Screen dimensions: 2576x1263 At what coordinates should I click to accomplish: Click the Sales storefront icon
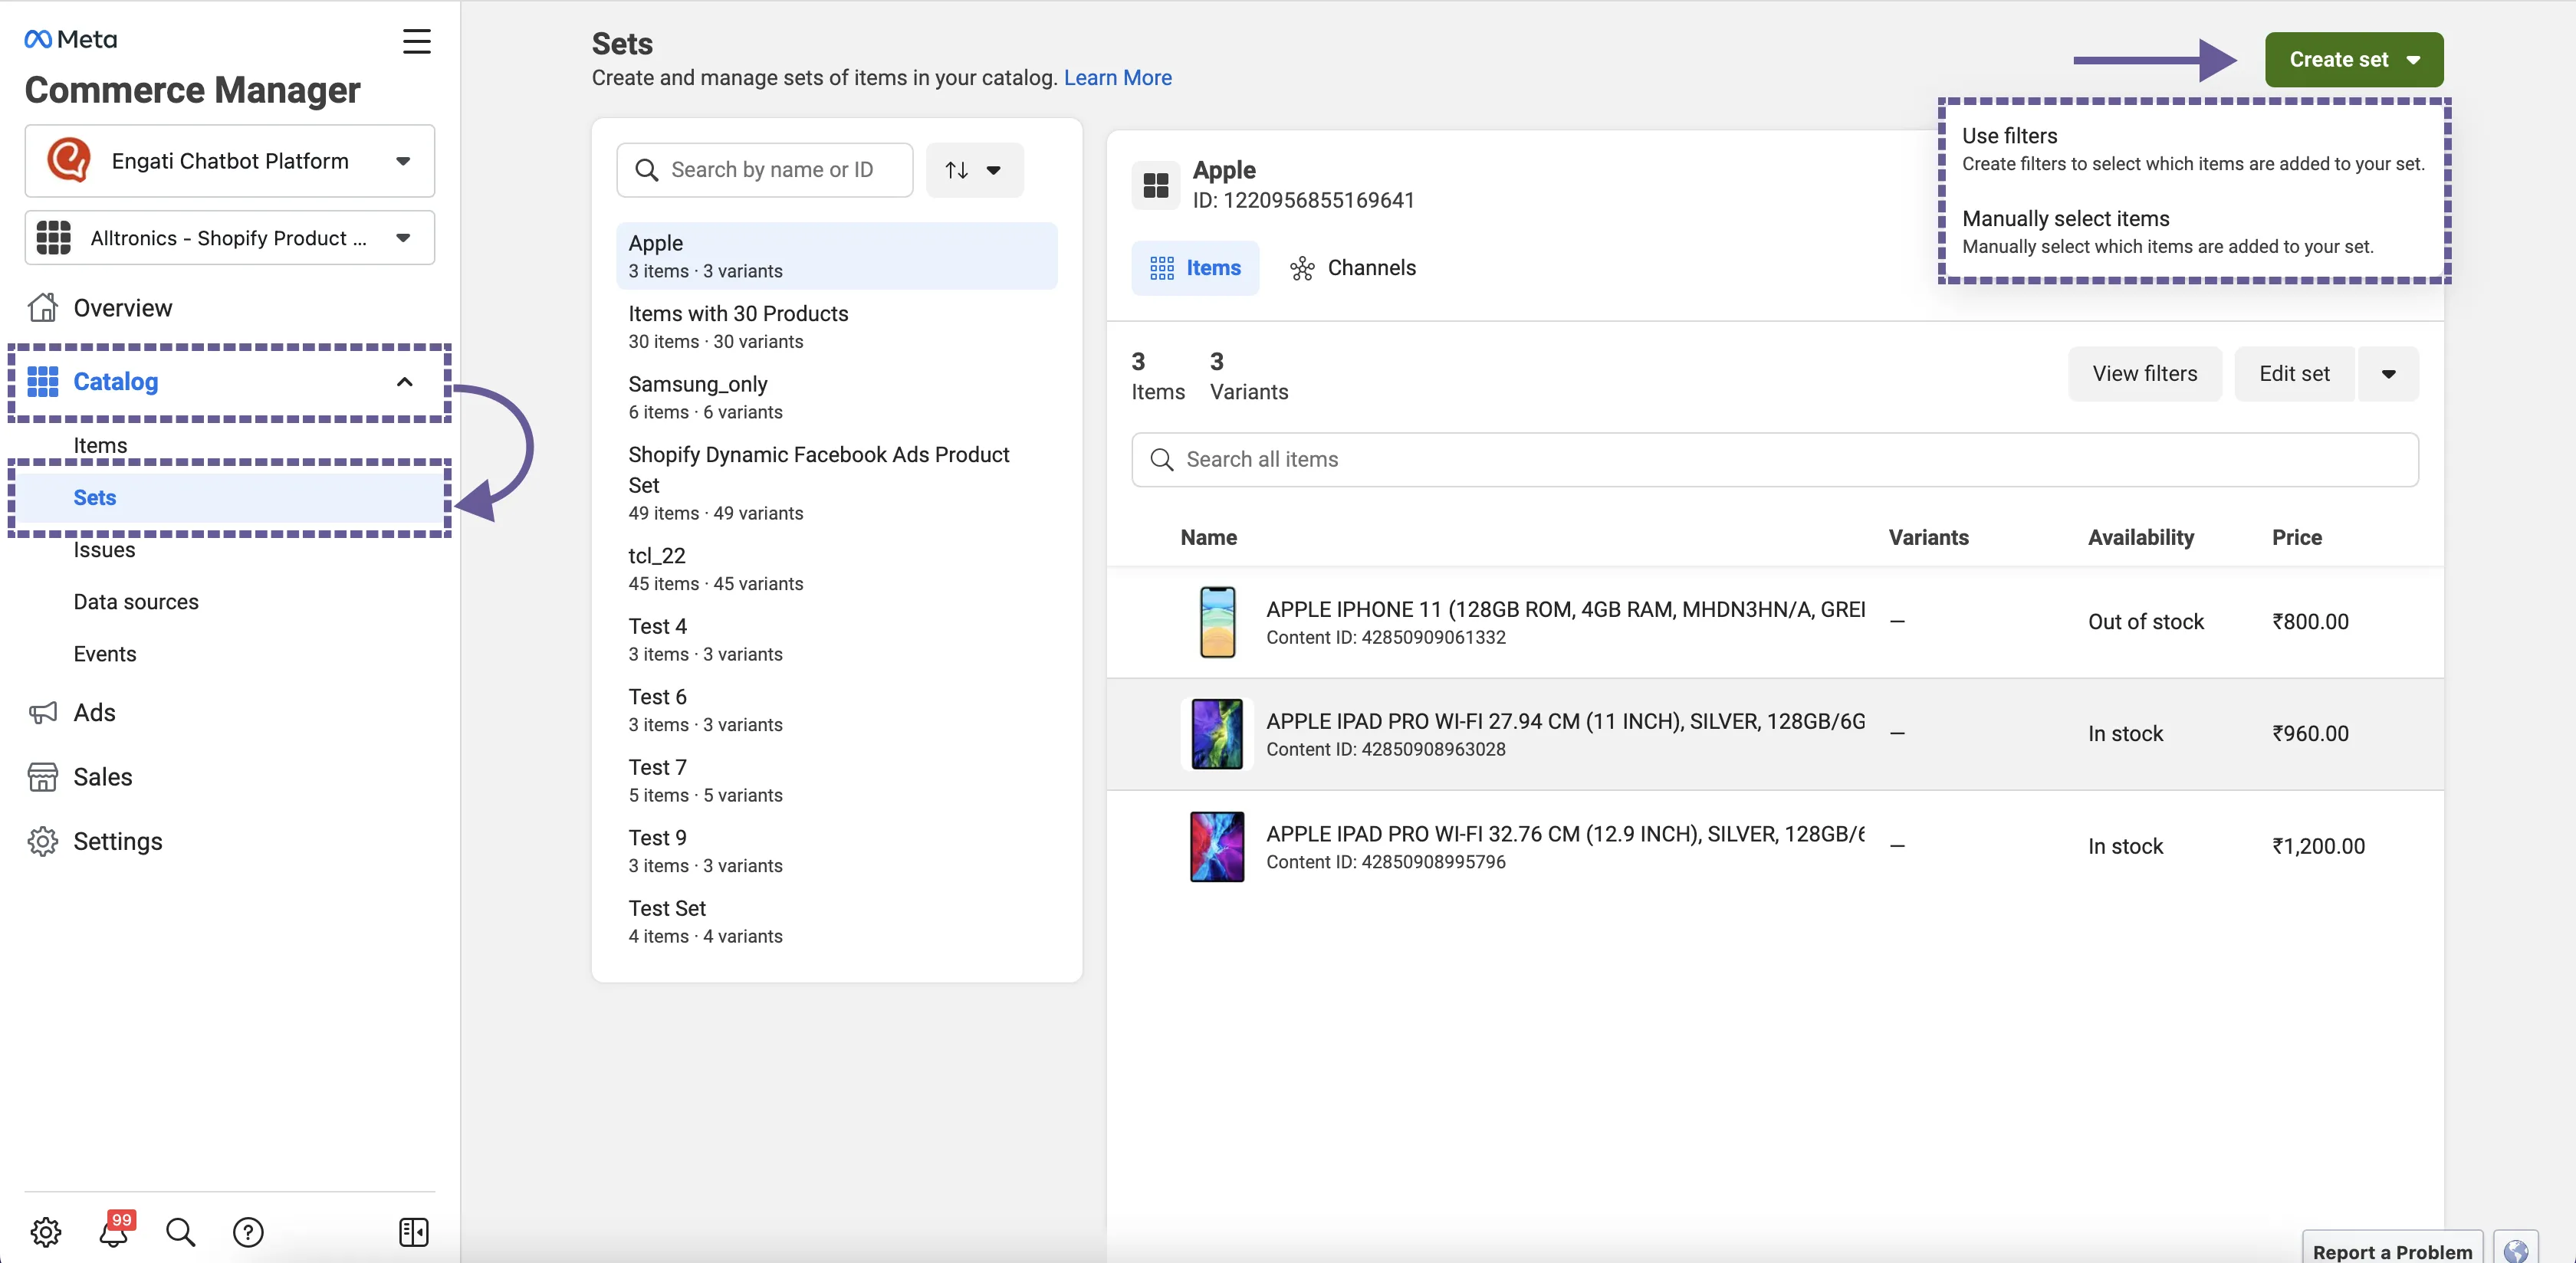[42, 777]
